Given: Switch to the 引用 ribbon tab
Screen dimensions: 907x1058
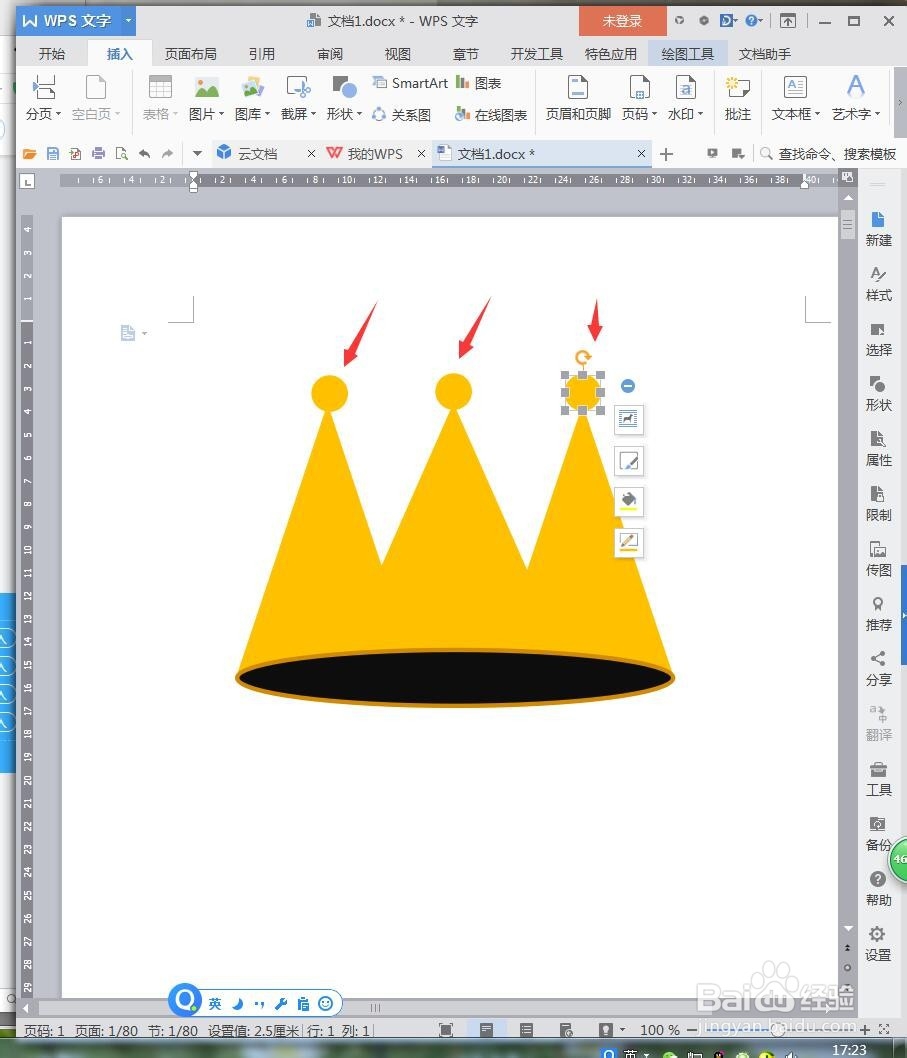Looking at the screenshot, I should tap(262, 54).
